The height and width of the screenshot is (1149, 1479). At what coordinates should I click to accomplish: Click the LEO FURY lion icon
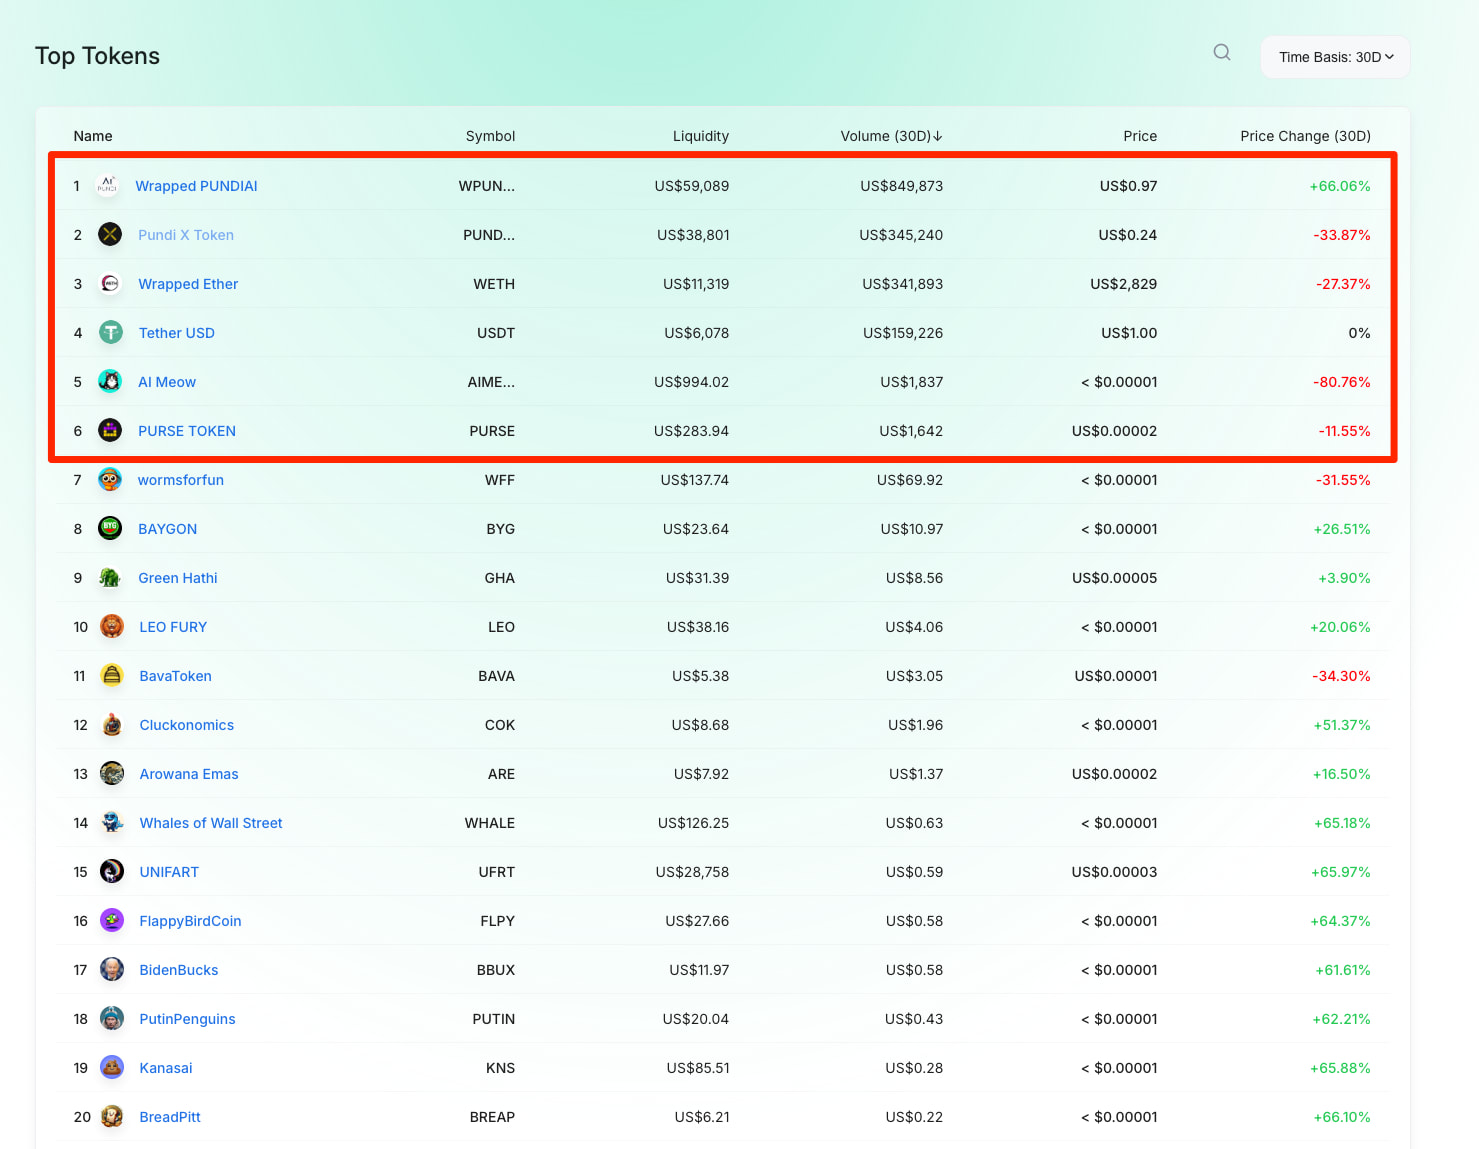tap(112, 627)
